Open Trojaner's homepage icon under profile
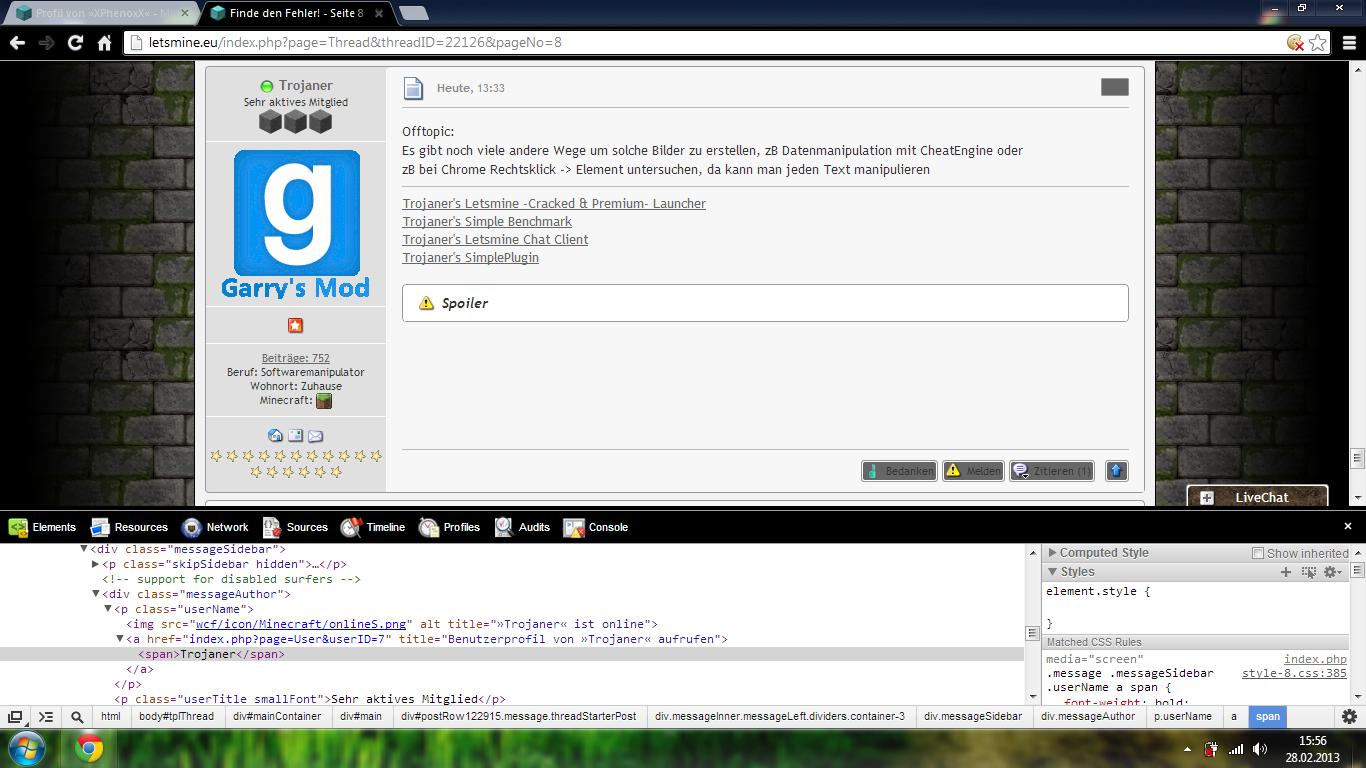The height and width of the screenshot is (768, 1366). [x=275, y=436]
